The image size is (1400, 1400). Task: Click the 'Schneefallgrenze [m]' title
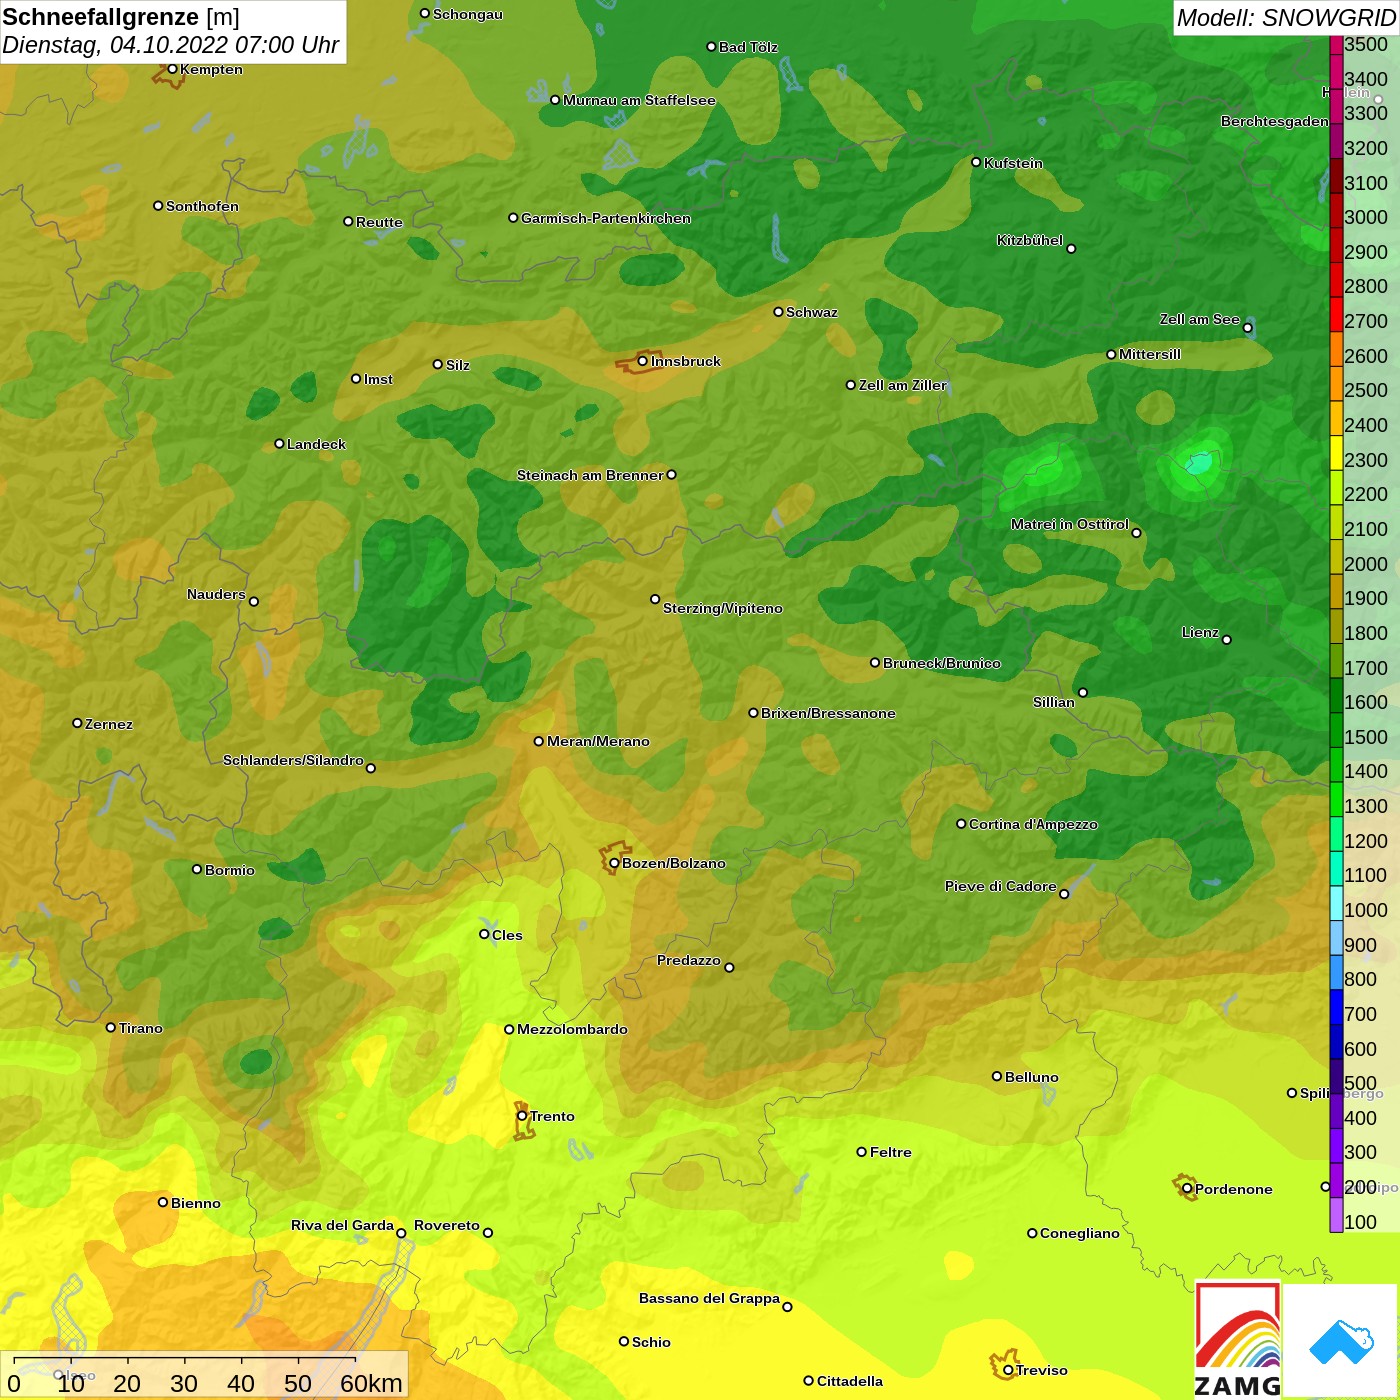[x=121, y=17]
